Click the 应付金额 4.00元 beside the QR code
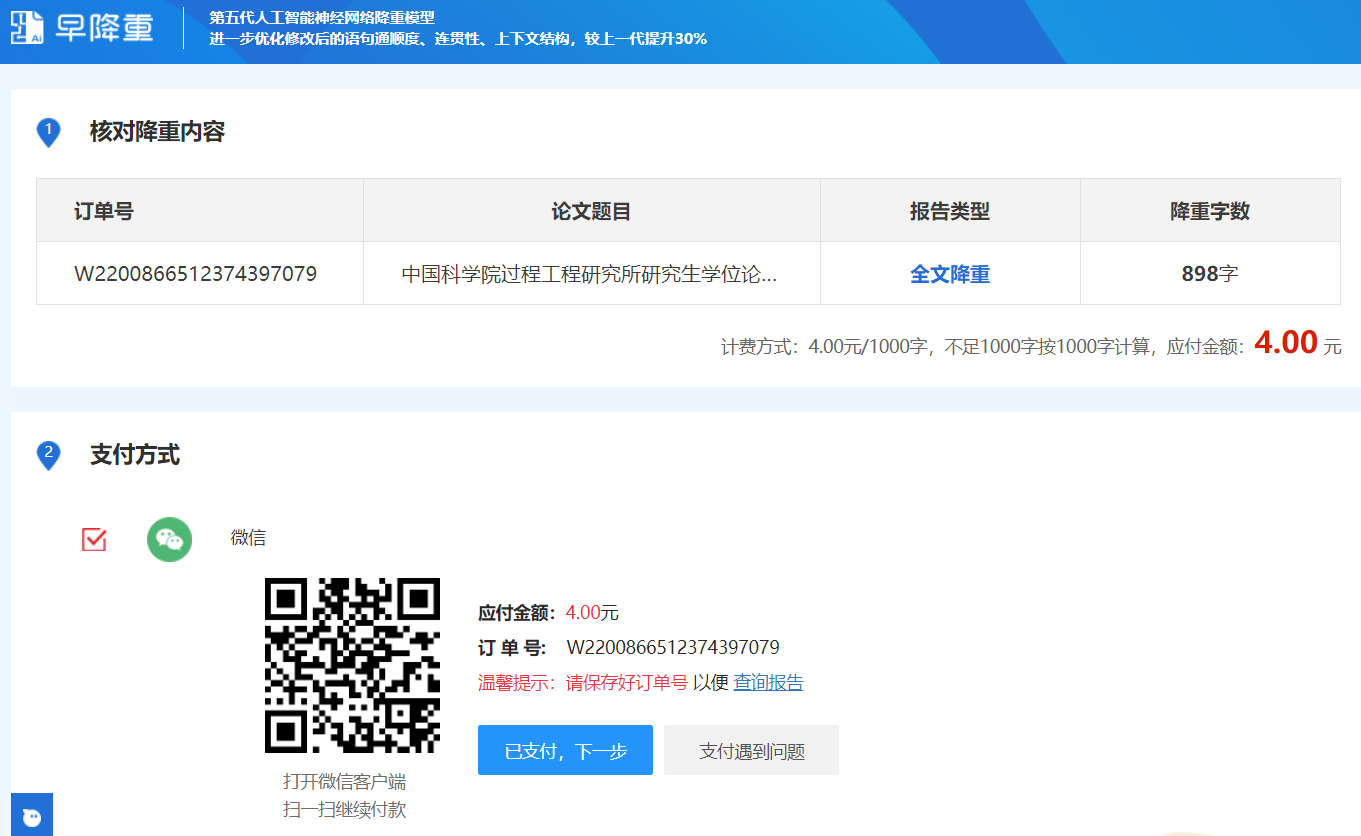The height and width of the screenshot is (836, 1361). [x=548, y=613]
